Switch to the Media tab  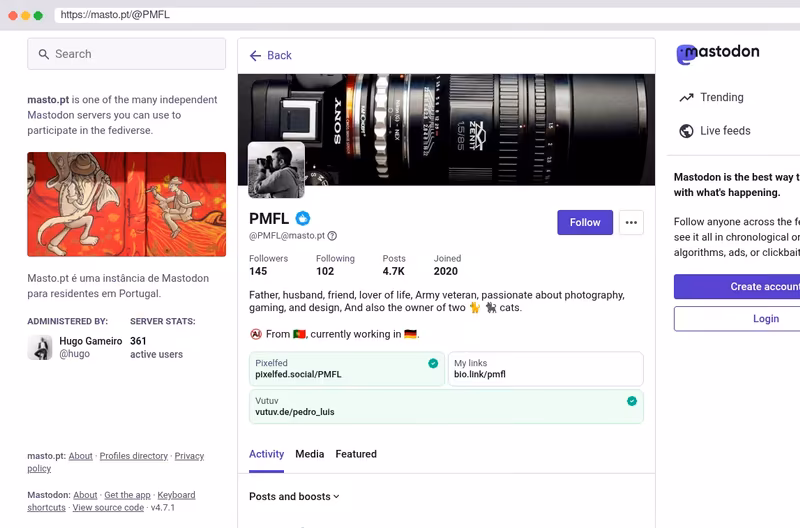(310, 454)
